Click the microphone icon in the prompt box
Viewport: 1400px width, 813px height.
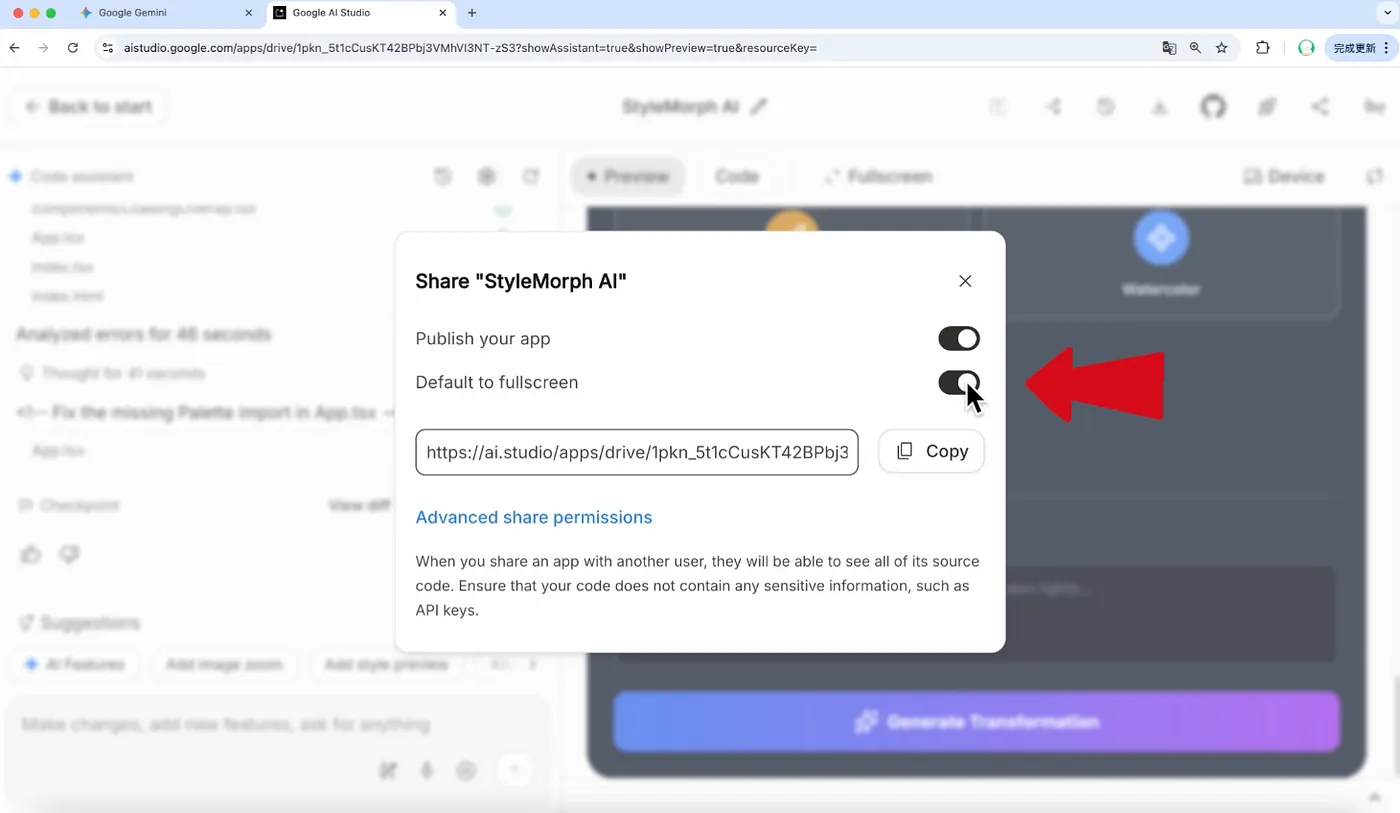click(427, 771)
